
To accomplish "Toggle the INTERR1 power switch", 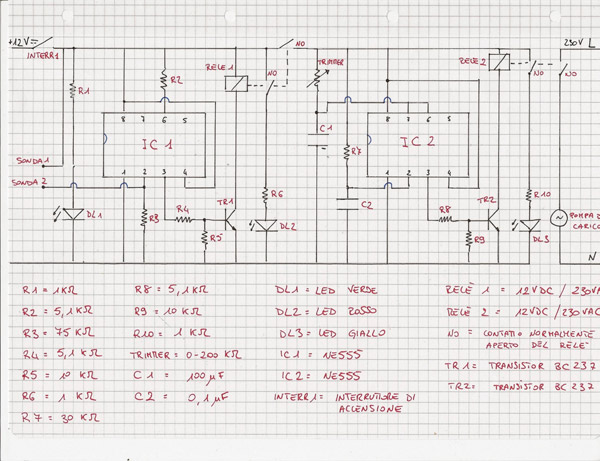I will pyautogui.click(x=40, y=43).
